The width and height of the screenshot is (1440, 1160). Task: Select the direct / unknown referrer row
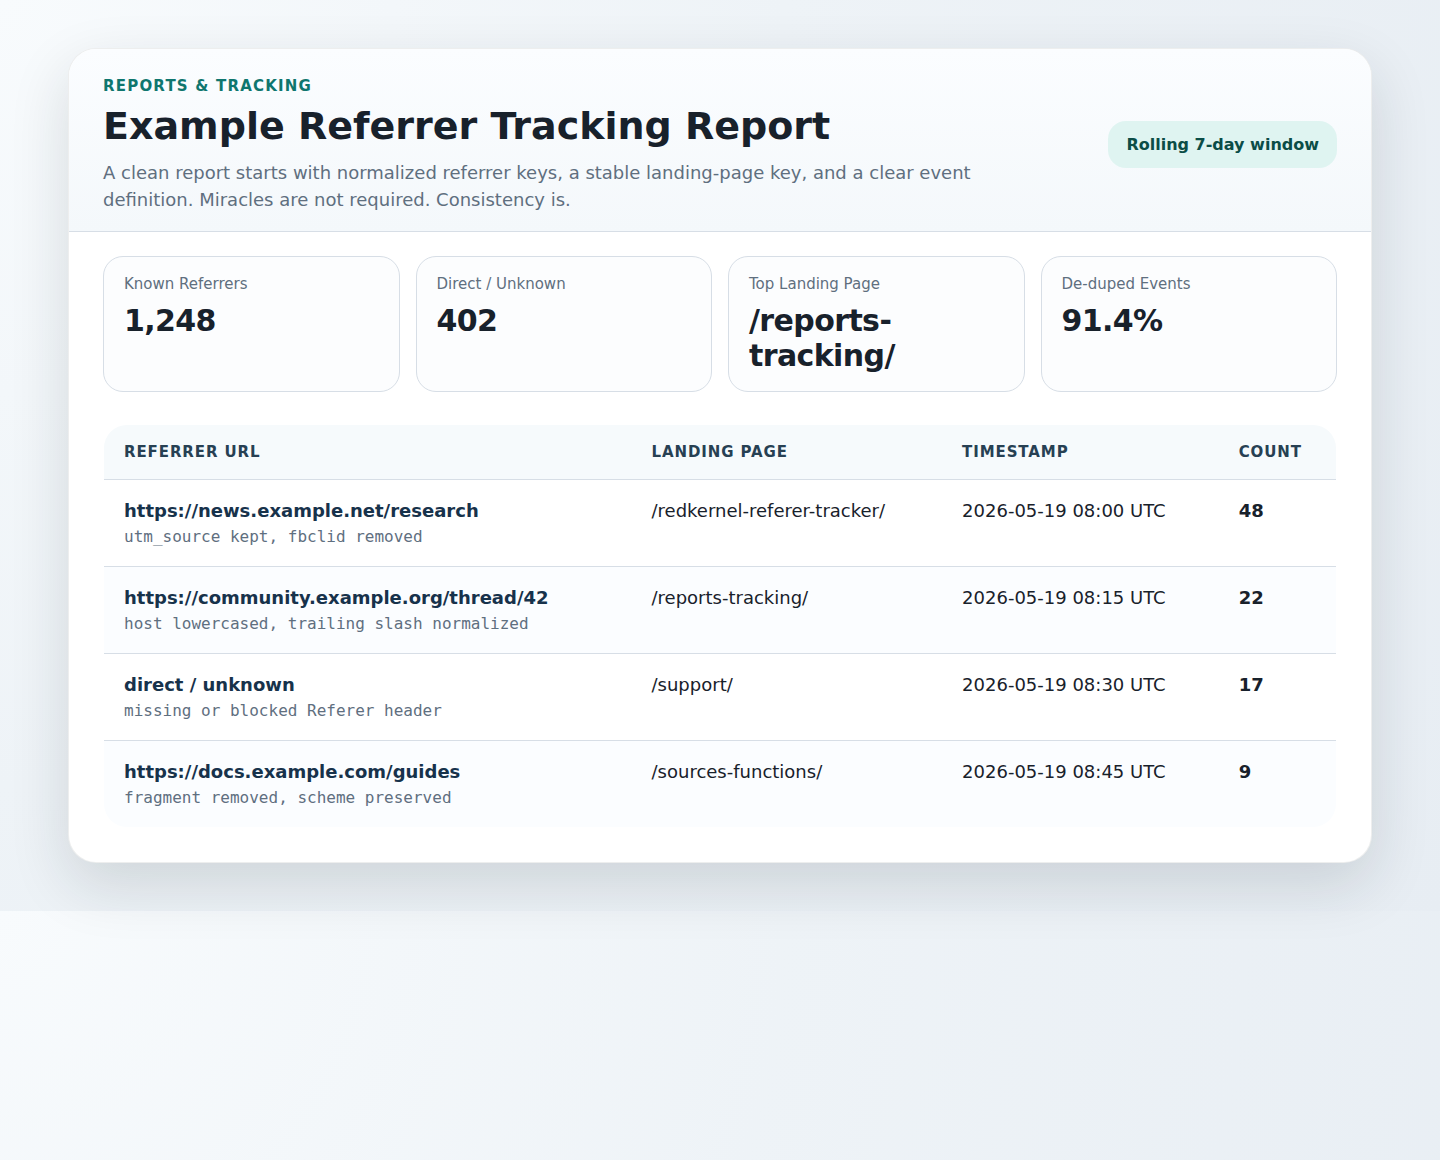click(720, 697)
